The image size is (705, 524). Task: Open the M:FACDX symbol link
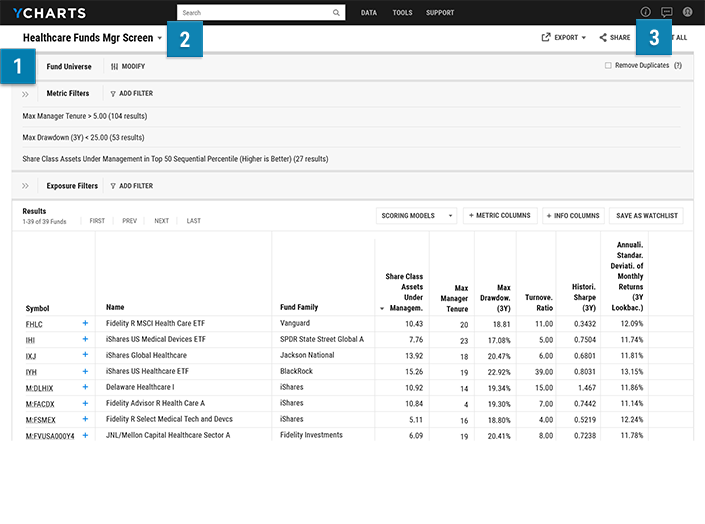click(x=40, y=404)
